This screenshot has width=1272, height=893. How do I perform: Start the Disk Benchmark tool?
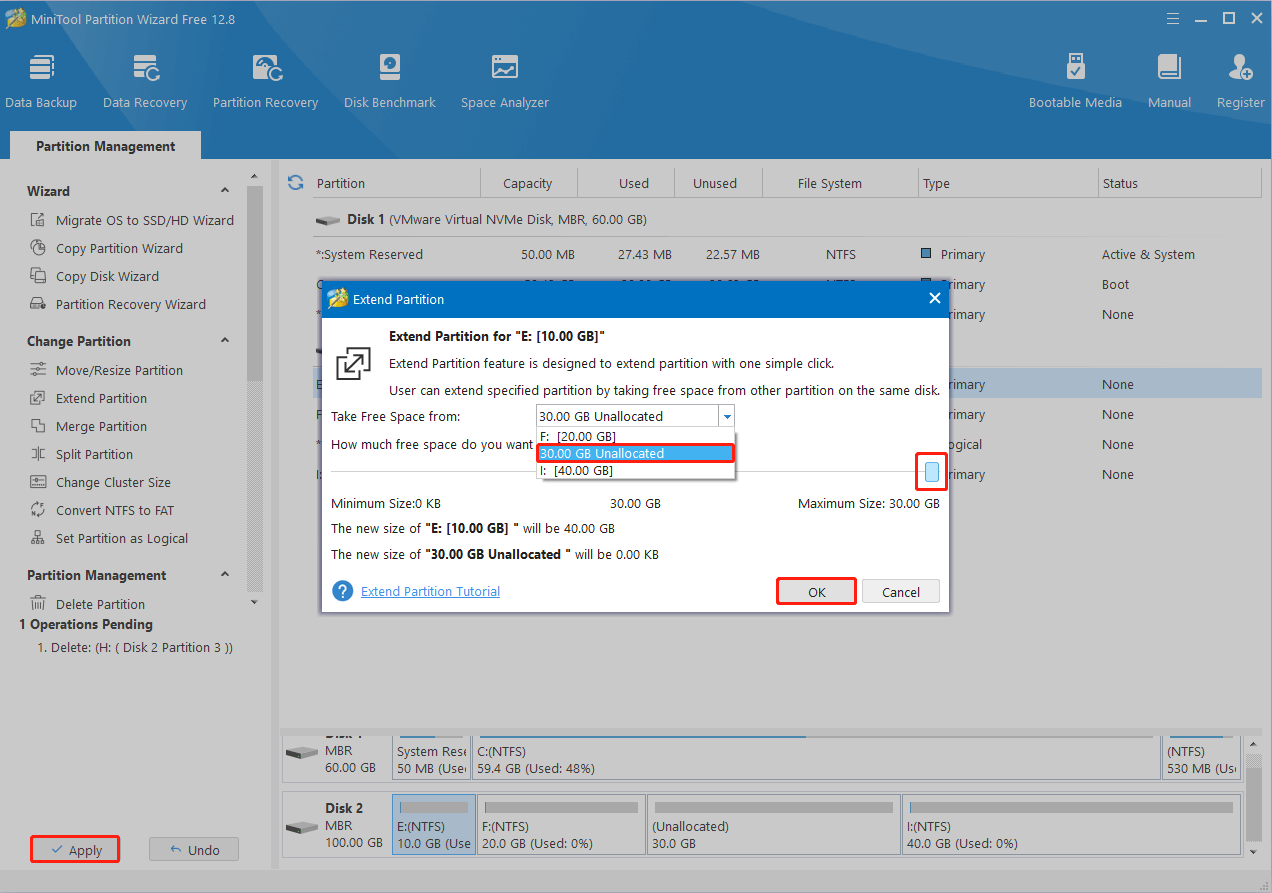[390, 82]
